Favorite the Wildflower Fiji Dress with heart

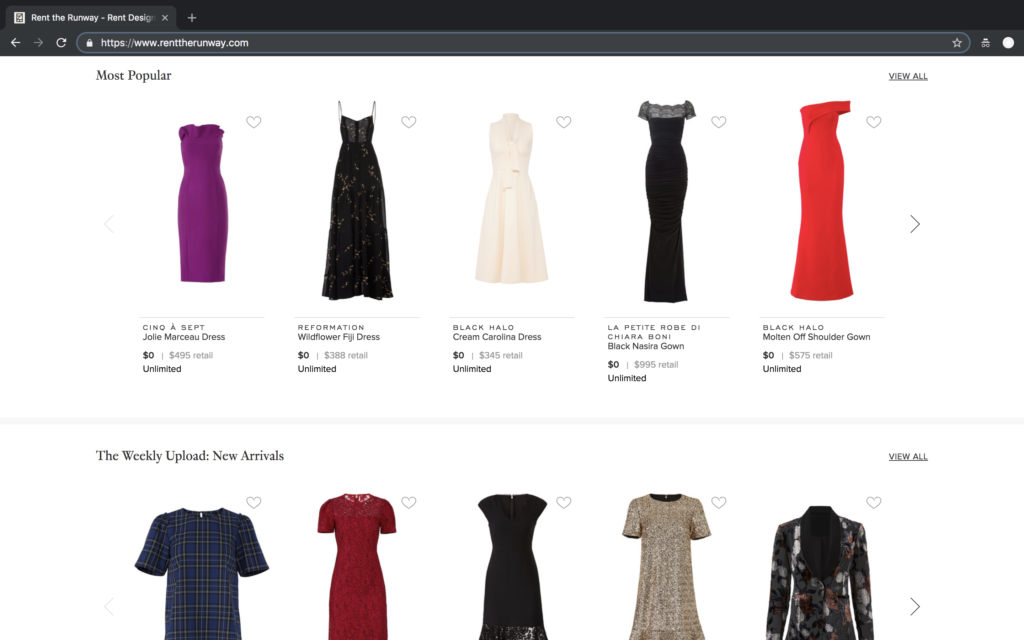click(x=409, y=122)
